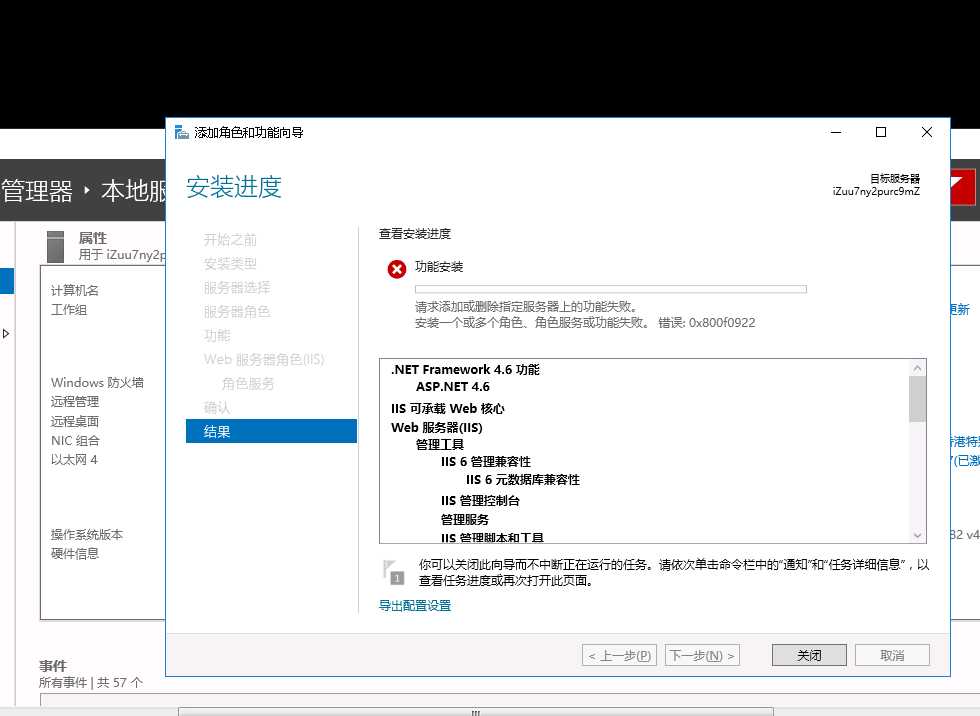Select the 安装类型 wizard step

(230, 264)
